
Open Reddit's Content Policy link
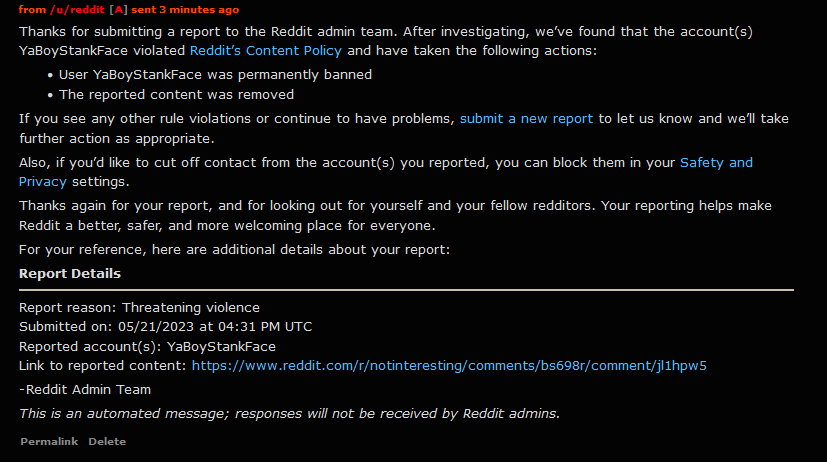pos(265,51)
